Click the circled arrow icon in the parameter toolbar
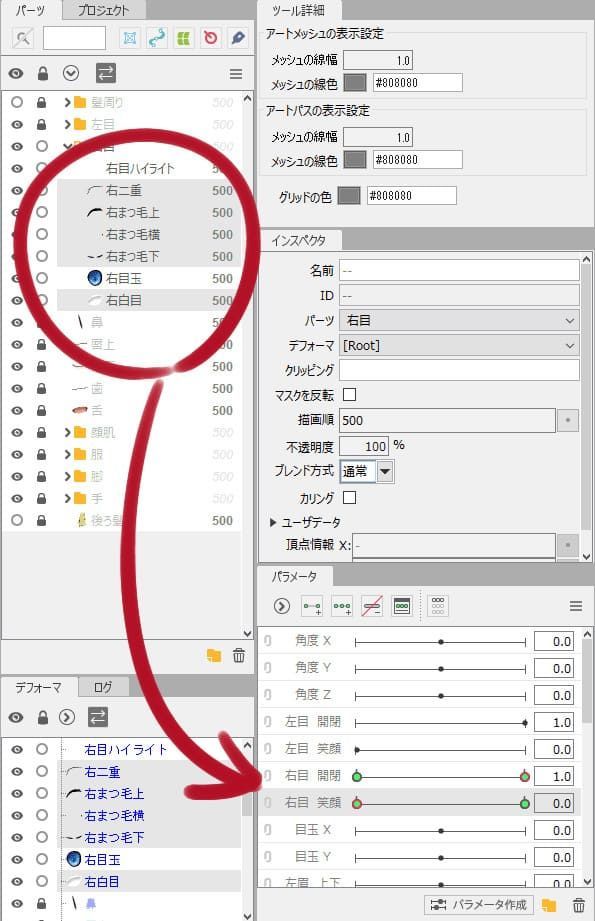The image size is (595, 921). pos(282,606)
